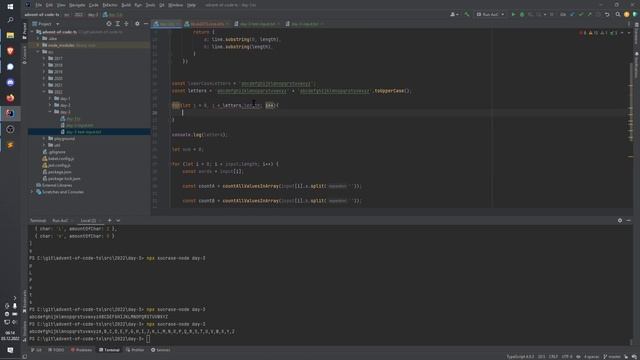Click the Git push arrow icon

coord(589,14)
